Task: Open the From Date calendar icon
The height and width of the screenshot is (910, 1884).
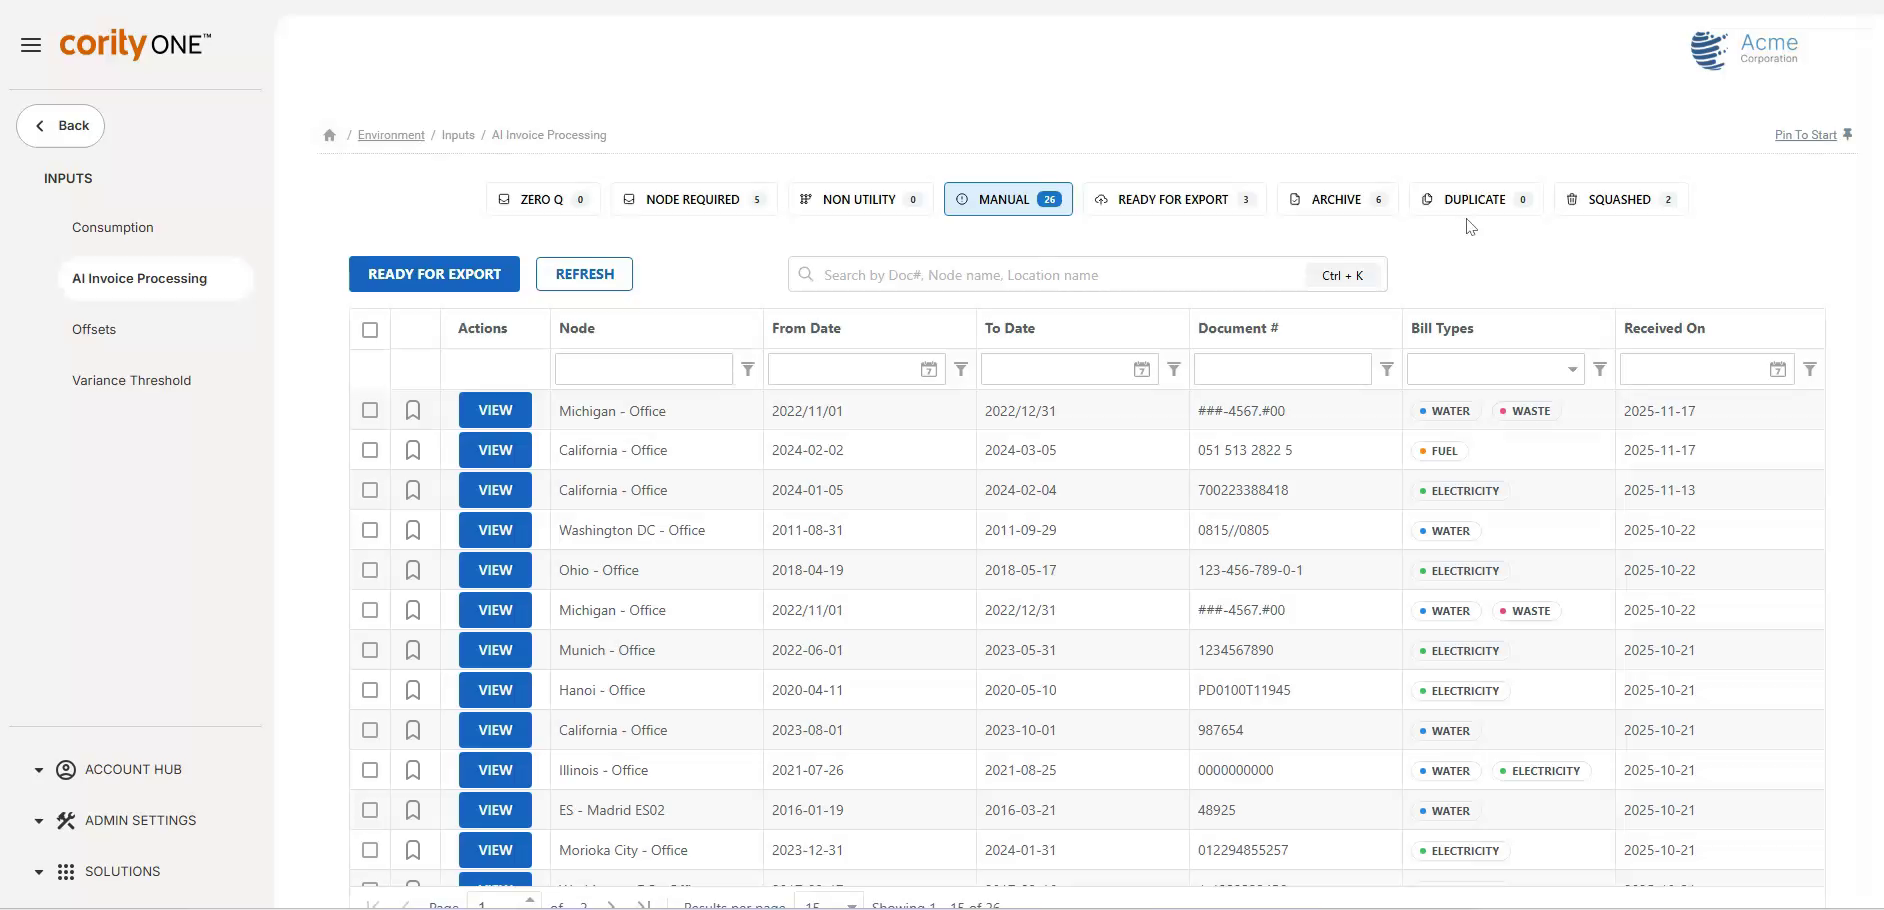Action: (928, 369)
